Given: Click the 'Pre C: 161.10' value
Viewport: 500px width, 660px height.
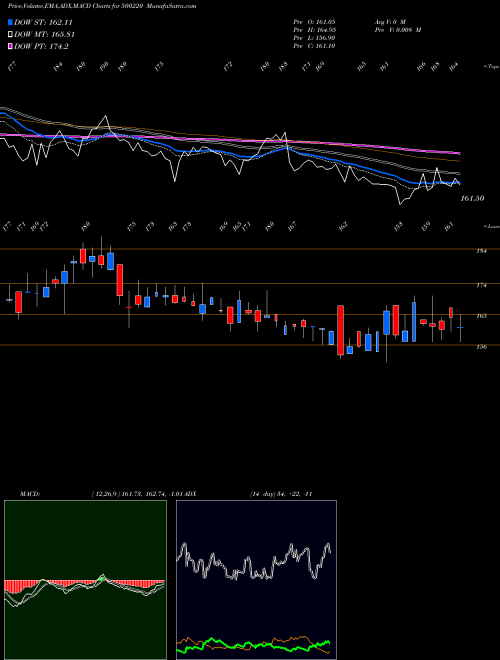Looking at the screenshot, I should tap(314, 46).
